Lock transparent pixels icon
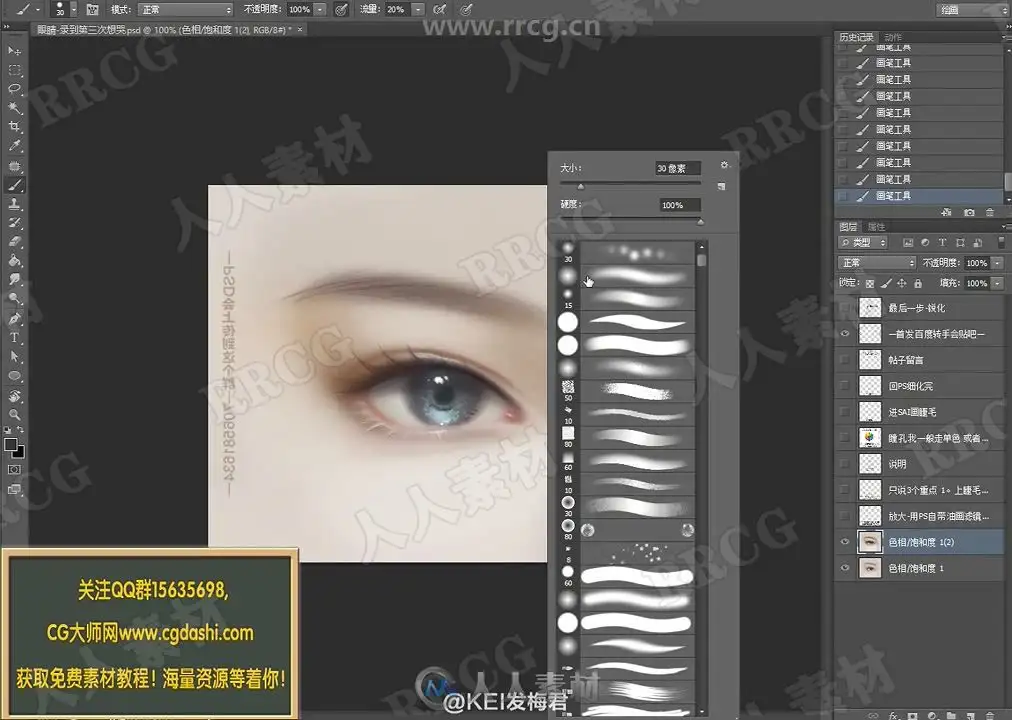 point(870,283)
